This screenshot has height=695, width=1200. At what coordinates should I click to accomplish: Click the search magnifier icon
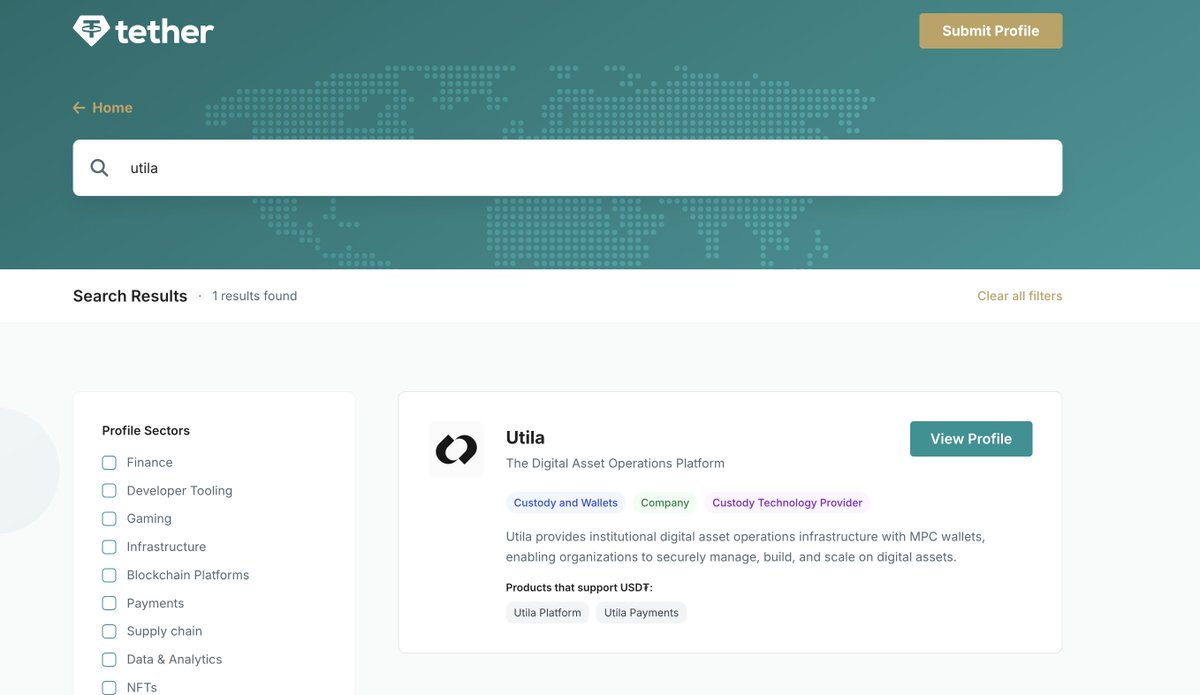[x=99, y=168]
